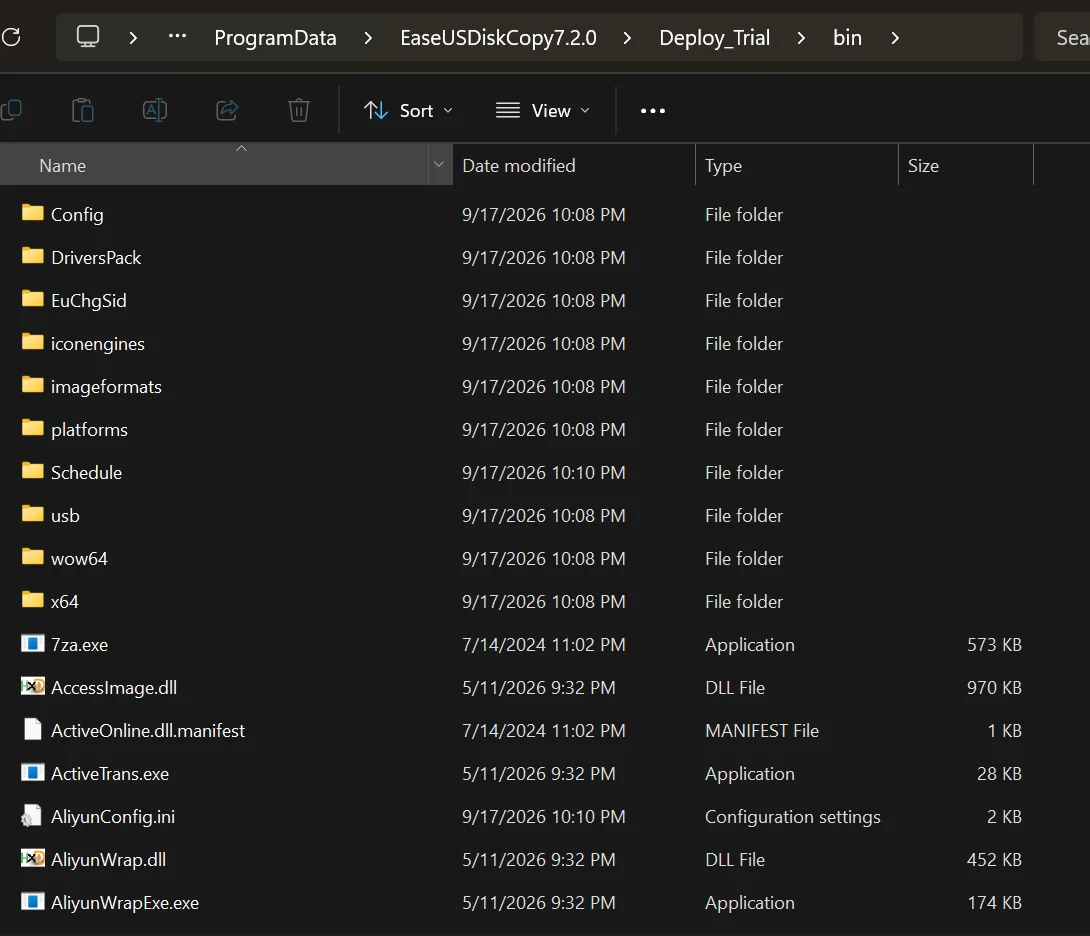
Task: Expand hidden breadcrumb path ellipsis
Action: pyautogui.click(x=177, y=36)
